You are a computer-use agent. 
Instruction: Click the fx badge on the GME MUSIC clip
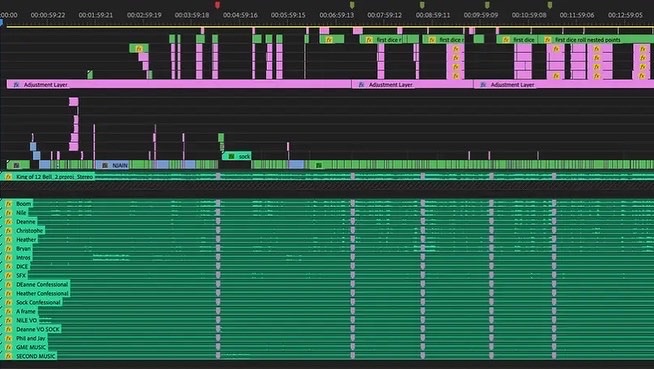(9, 347)
